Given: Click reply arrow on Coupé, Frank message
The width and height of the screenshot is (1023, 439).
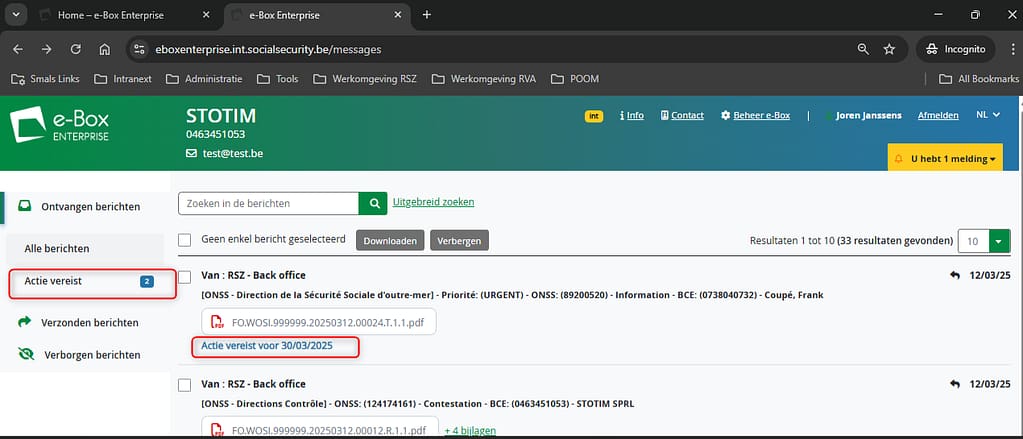Looking at the screenshot, I should (955, 276).
